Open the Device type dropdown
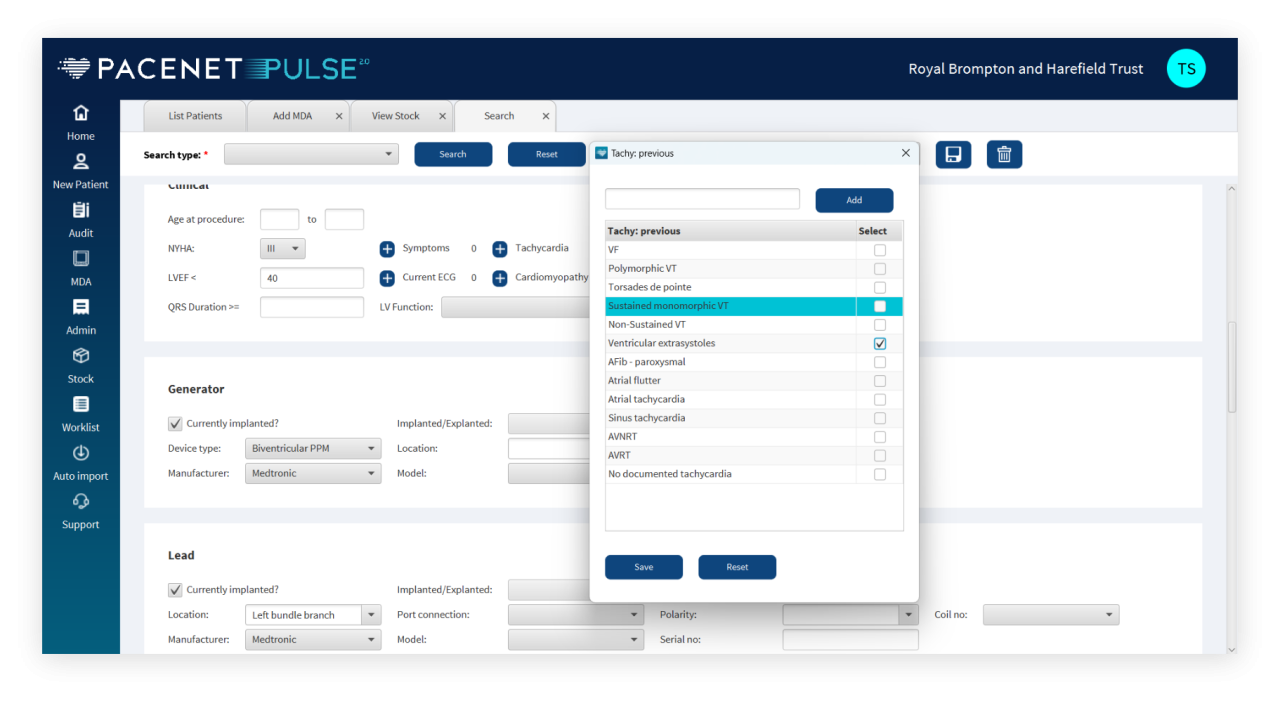Screen dimensions: 1280x701 point(313,449)
